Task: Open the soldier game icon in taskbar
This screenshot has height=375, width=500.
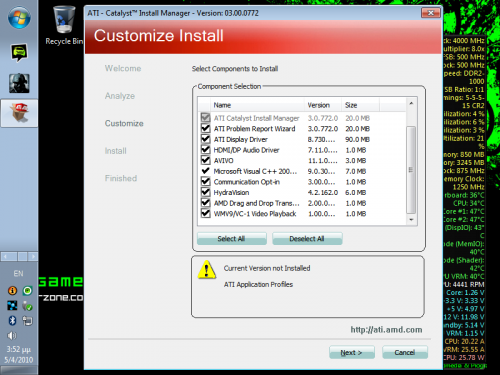Action: pyautogui.click(x=19, y=83)
